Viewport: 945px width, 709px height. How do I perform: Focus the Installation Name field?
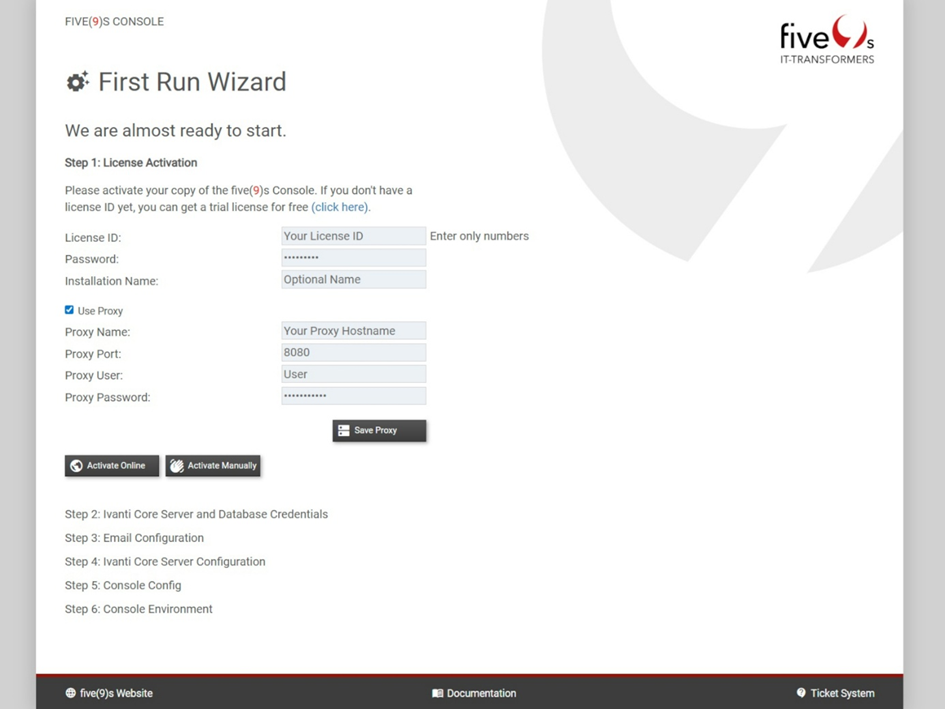point(354,279)
